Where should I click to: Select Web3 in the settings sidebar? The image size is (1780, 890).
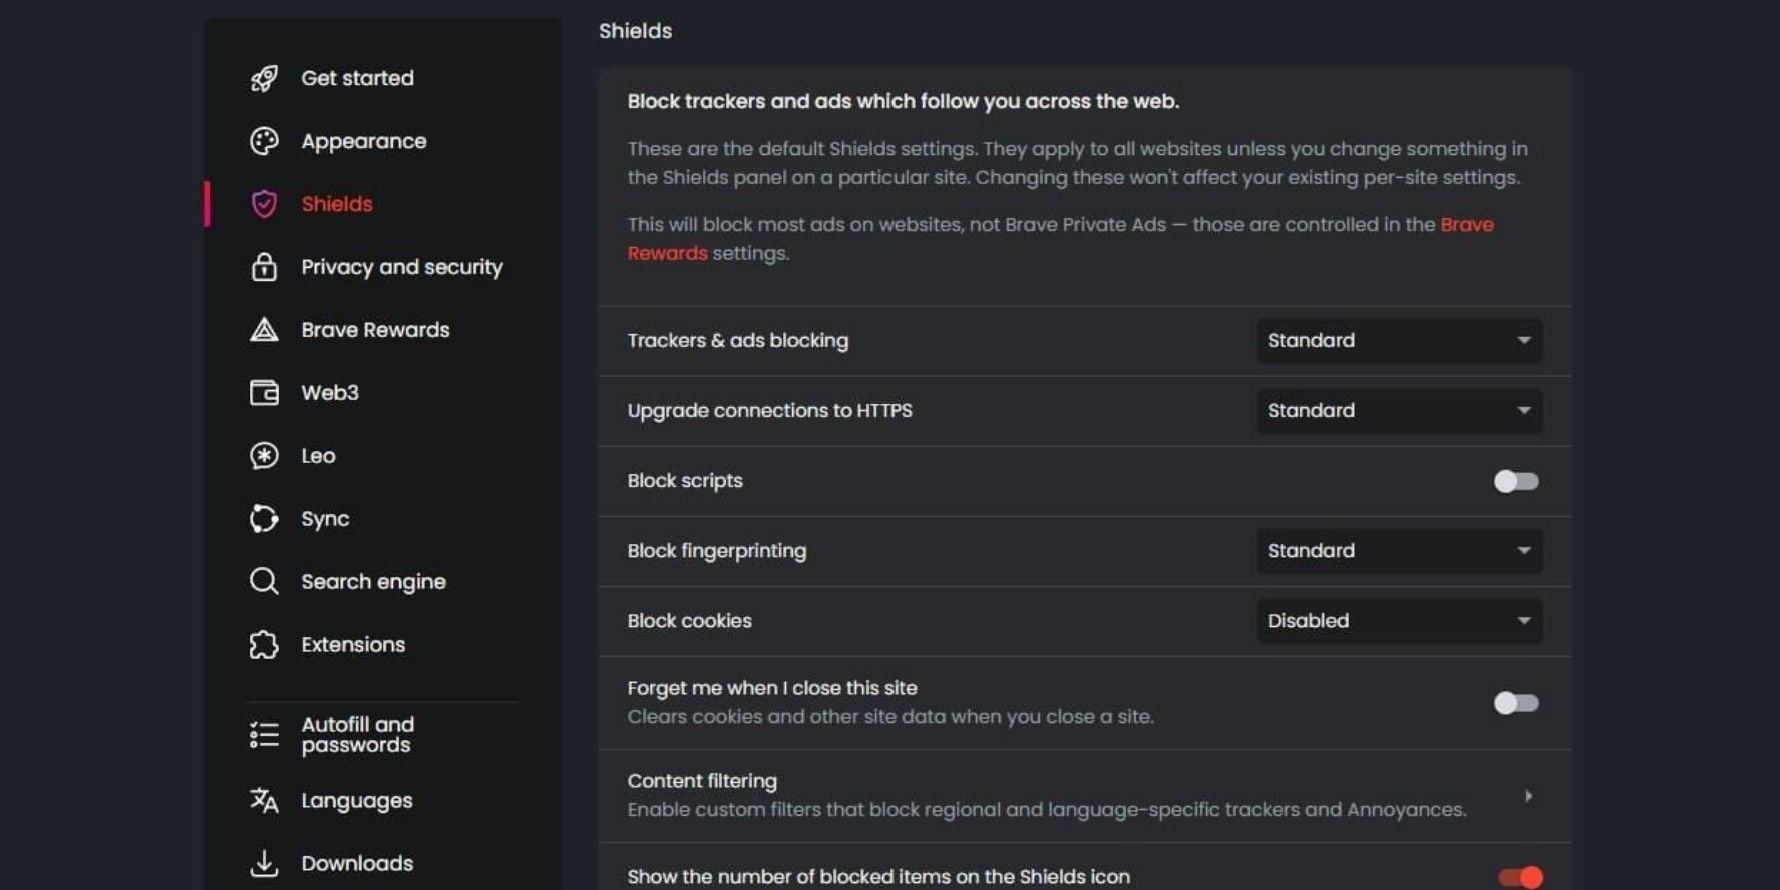click(x=330, y=392)
